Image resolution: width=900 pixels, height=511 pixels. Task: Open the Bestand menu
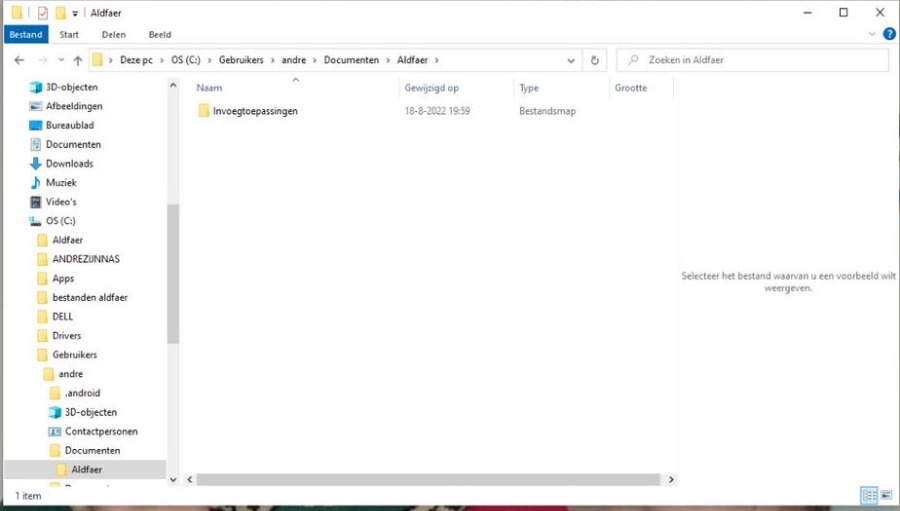click(26, 34)
